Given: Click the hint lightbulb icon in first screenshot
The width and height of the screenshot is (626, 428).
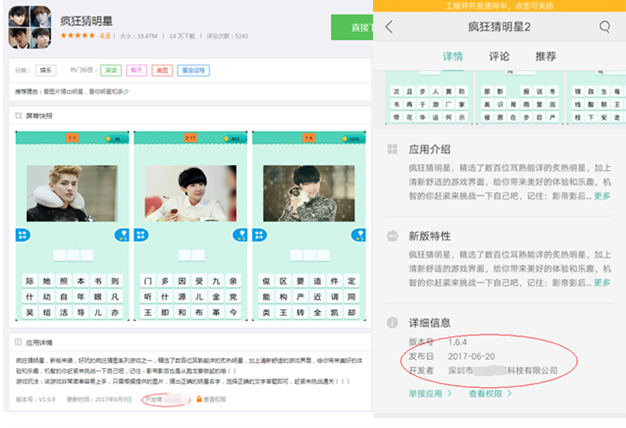Looking at the screenshot, I should (x=122, y=234).
